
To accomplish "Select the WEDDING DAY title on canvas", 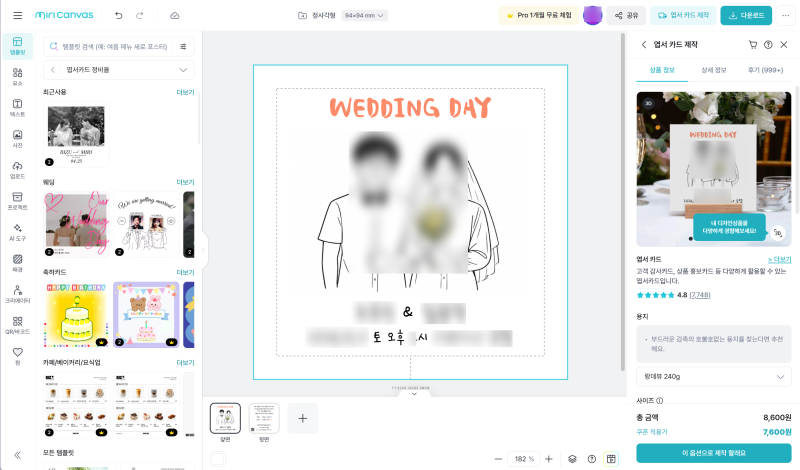I will pyautogui.click(x=410, y=108).
